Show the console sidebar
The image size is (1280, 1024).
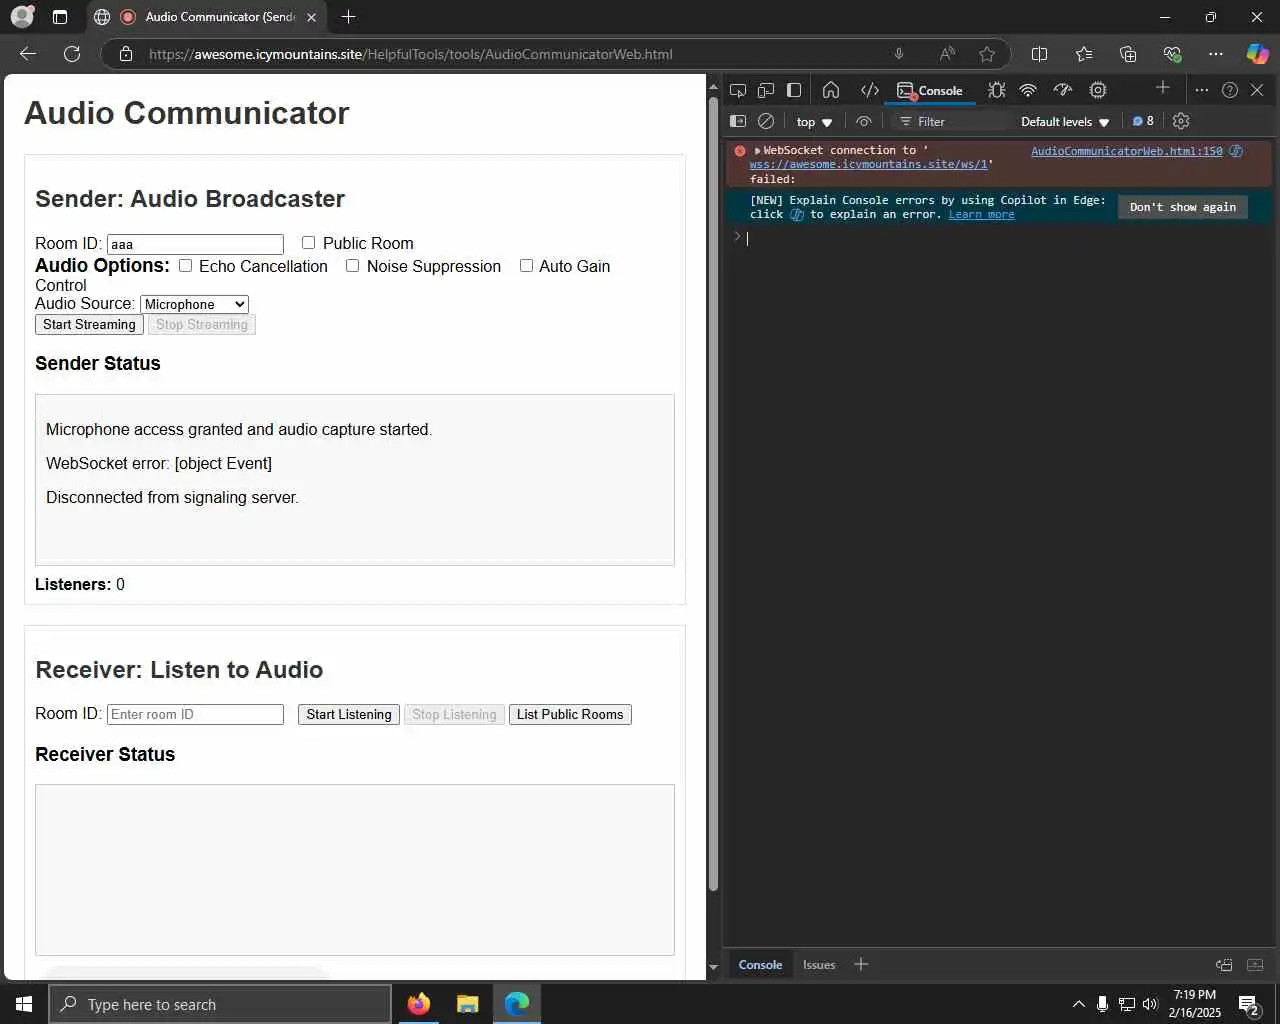738,121
